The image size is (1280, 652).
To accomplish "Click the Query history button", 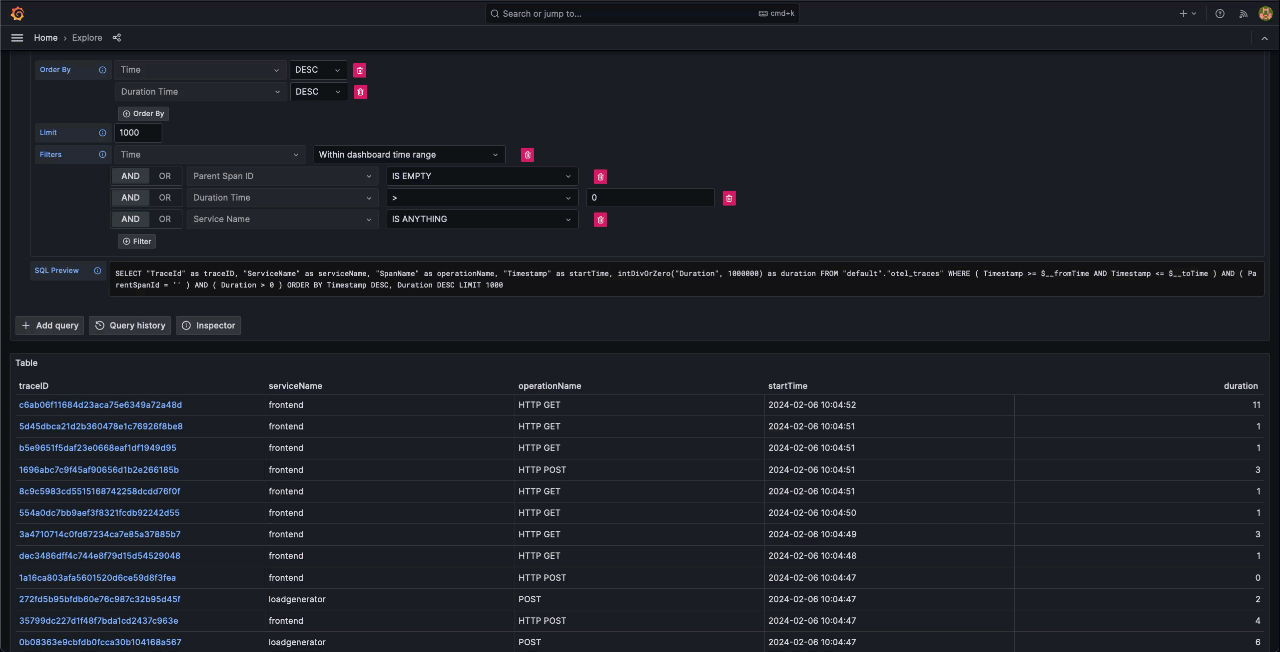I will click(x=130, y=325).
